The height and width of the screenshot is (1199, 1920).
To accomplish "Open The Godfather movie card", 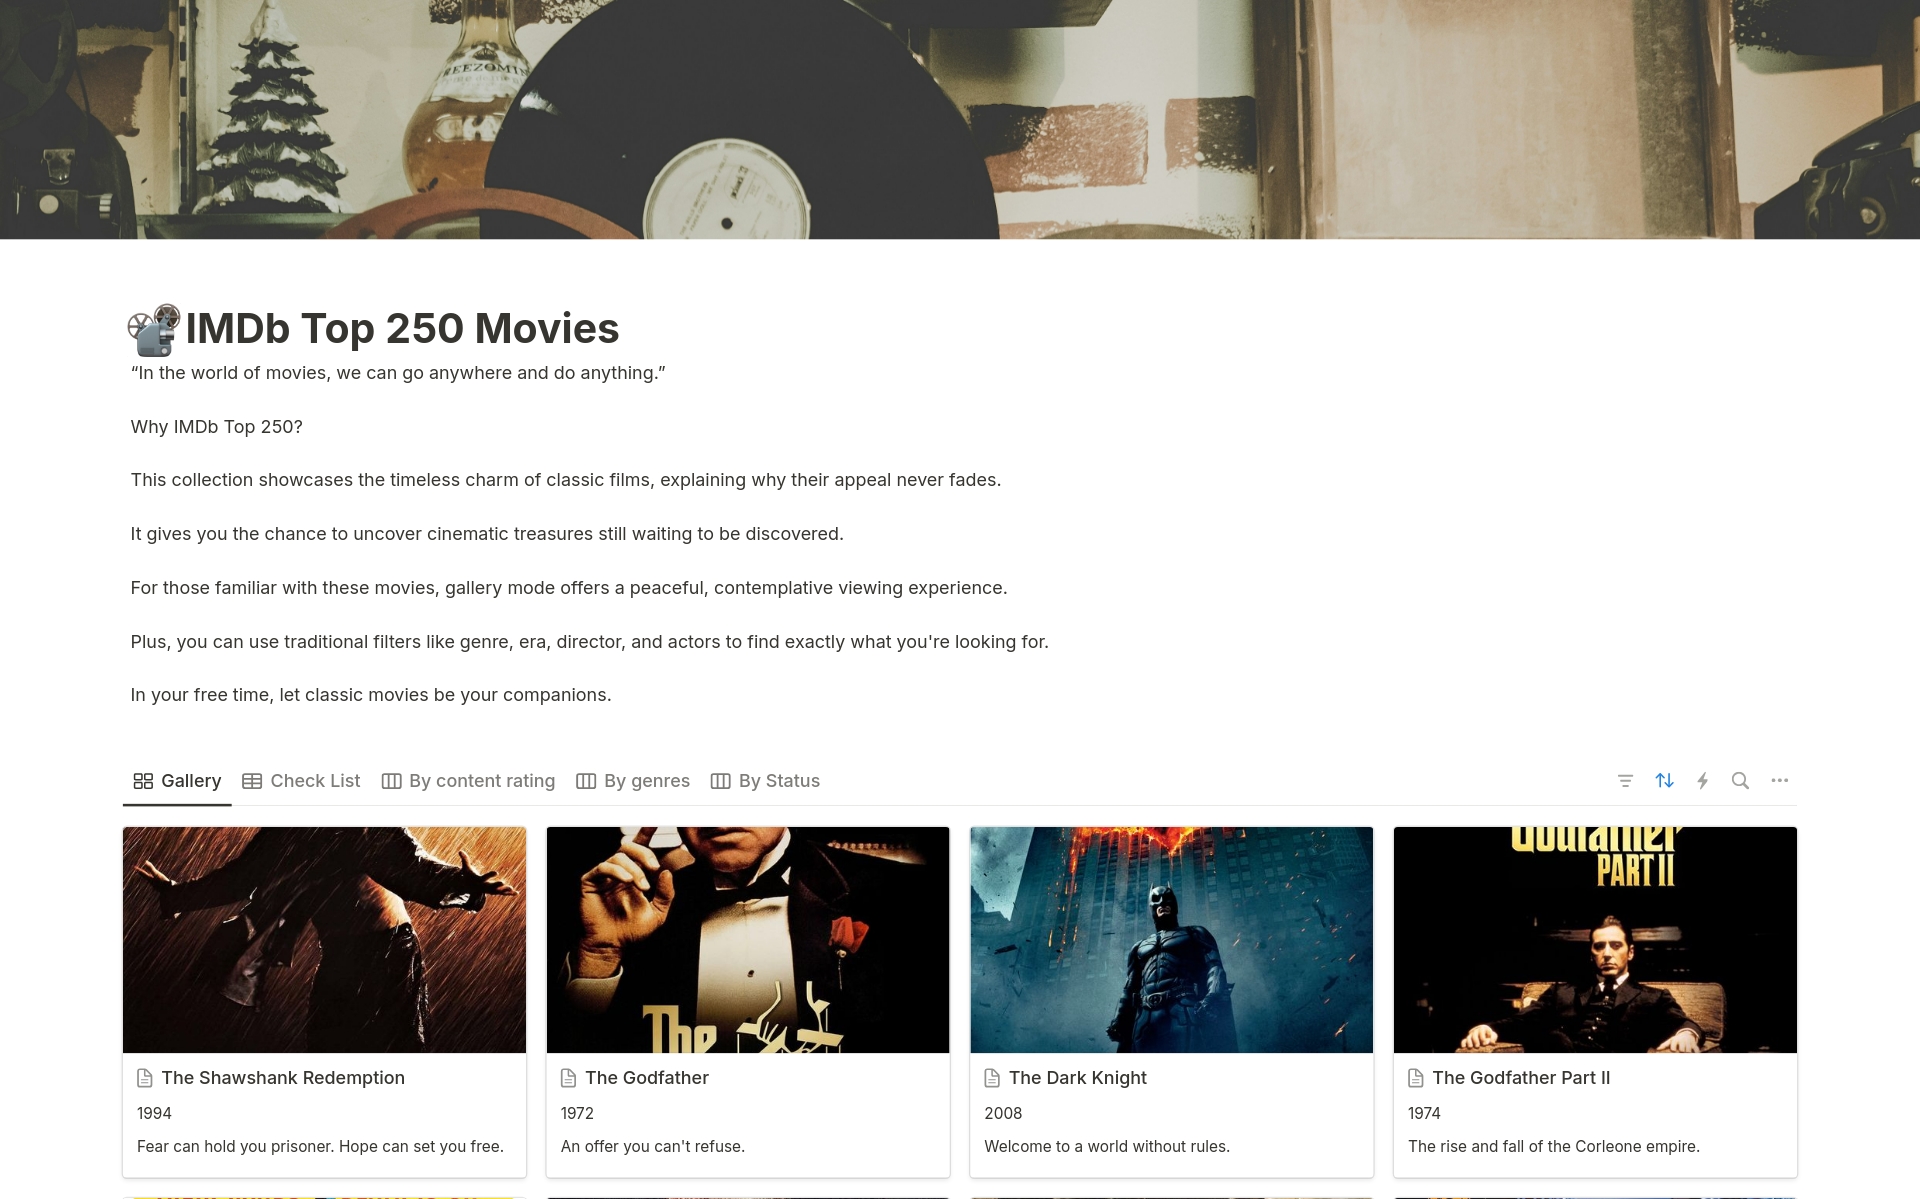I will click(x=648, y=1078).
